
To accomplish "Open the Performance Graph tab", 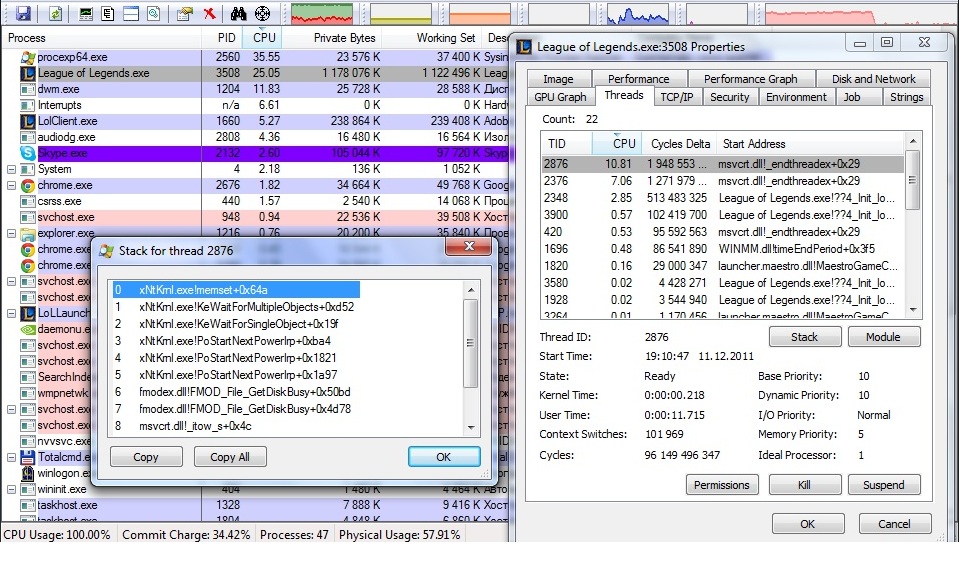I will [x=750, y=79].
